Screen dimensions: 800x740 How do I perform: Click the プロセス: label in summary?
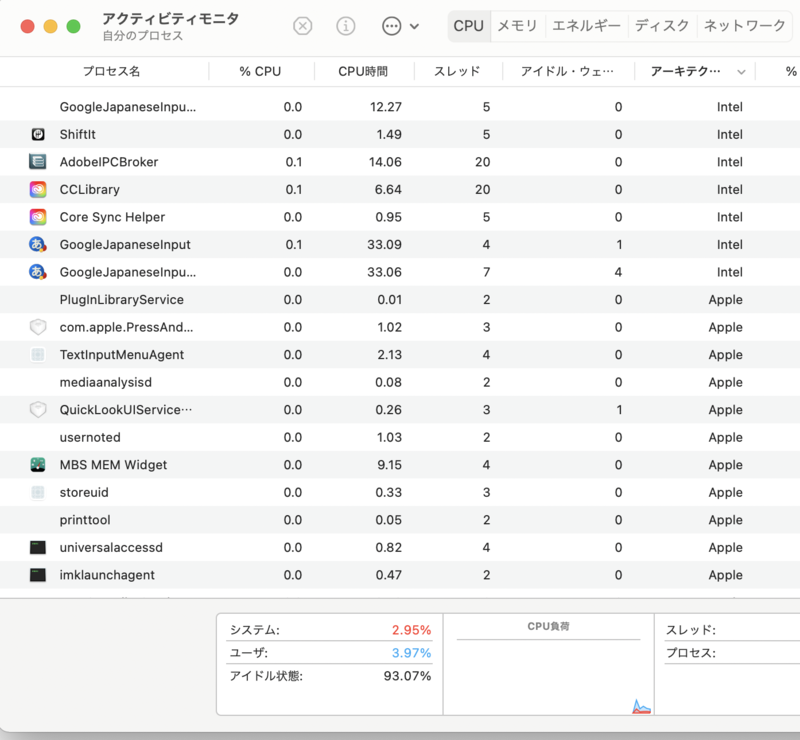click(690, 653)
